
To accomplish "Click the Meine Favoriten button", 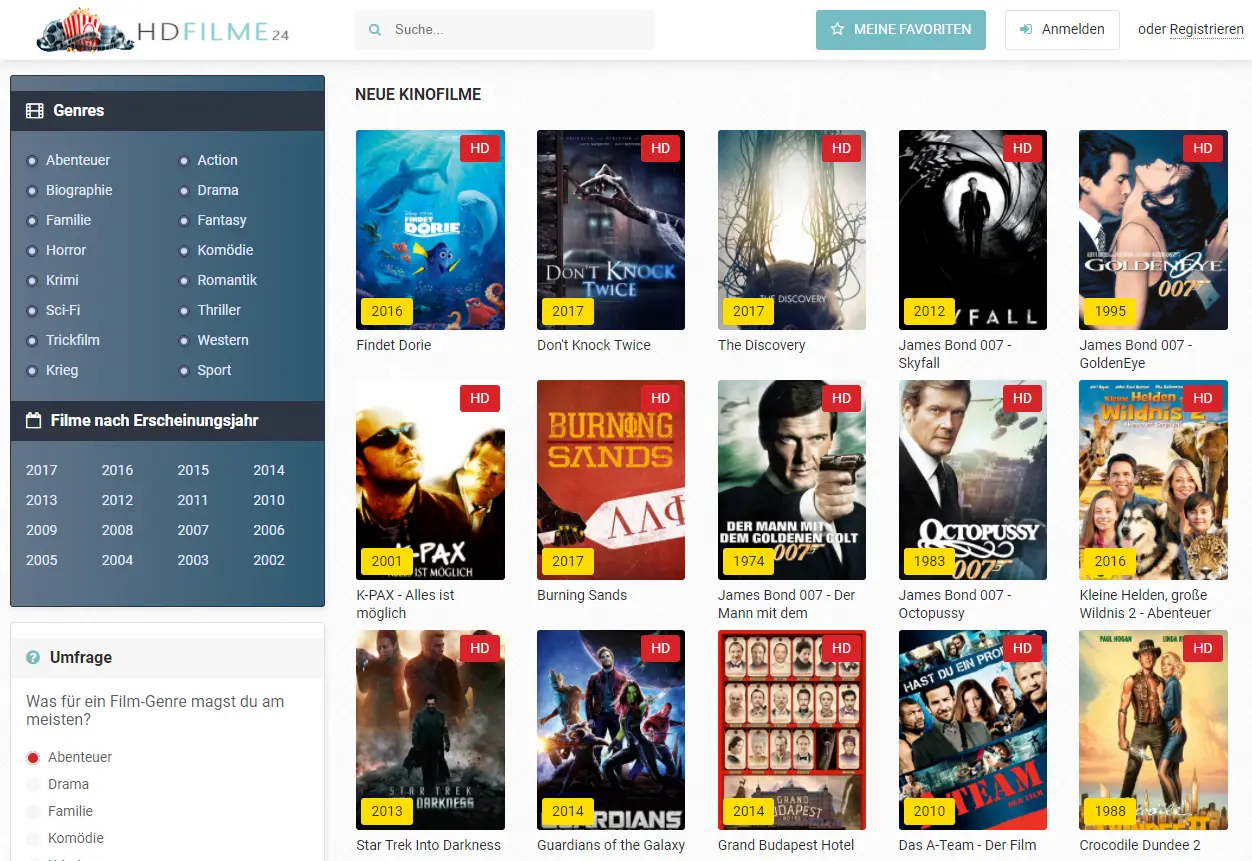I will click(901, 30).
